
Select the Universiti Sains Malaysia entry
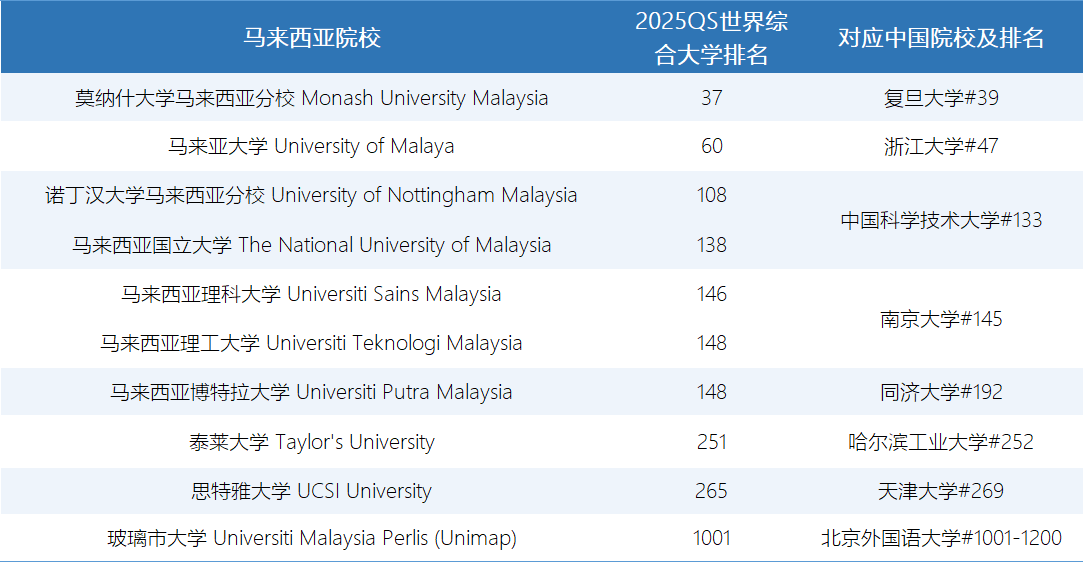click(x=312, y=294)
